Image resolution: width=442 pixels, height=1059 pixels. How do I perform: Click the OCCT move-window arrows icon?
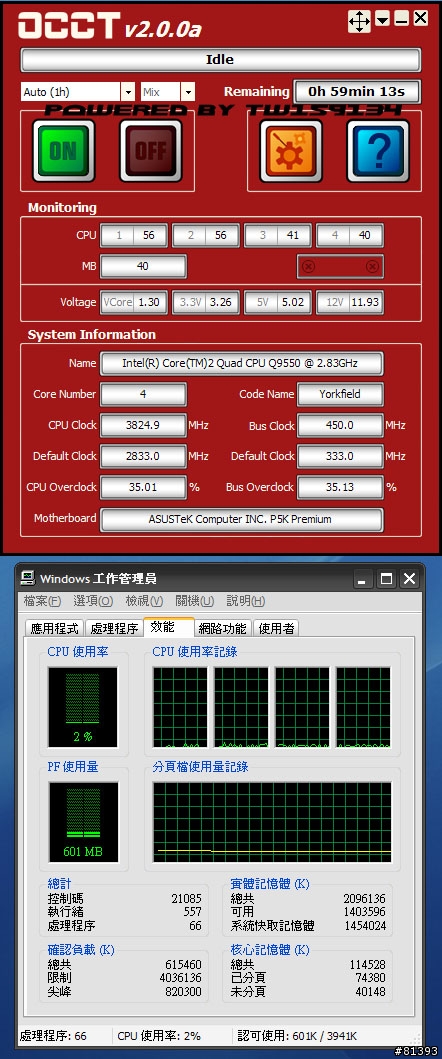click(x=360, y=21)
